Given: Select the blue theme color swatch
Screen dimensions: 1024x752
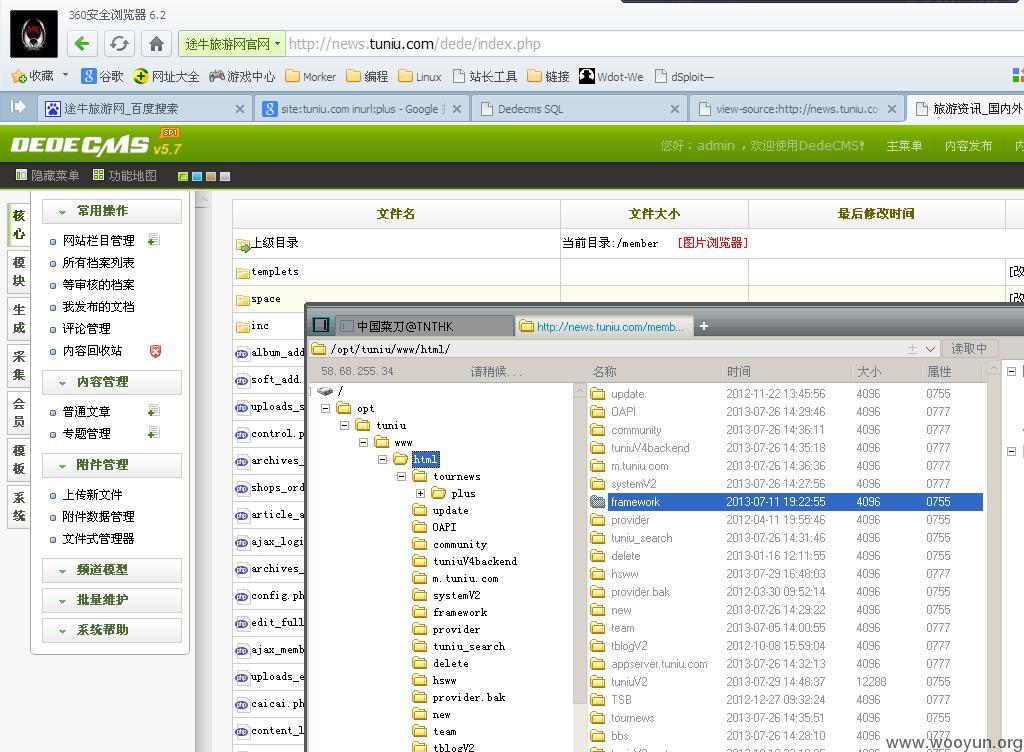Looking at the screenshot, I should tap(197, 176).
